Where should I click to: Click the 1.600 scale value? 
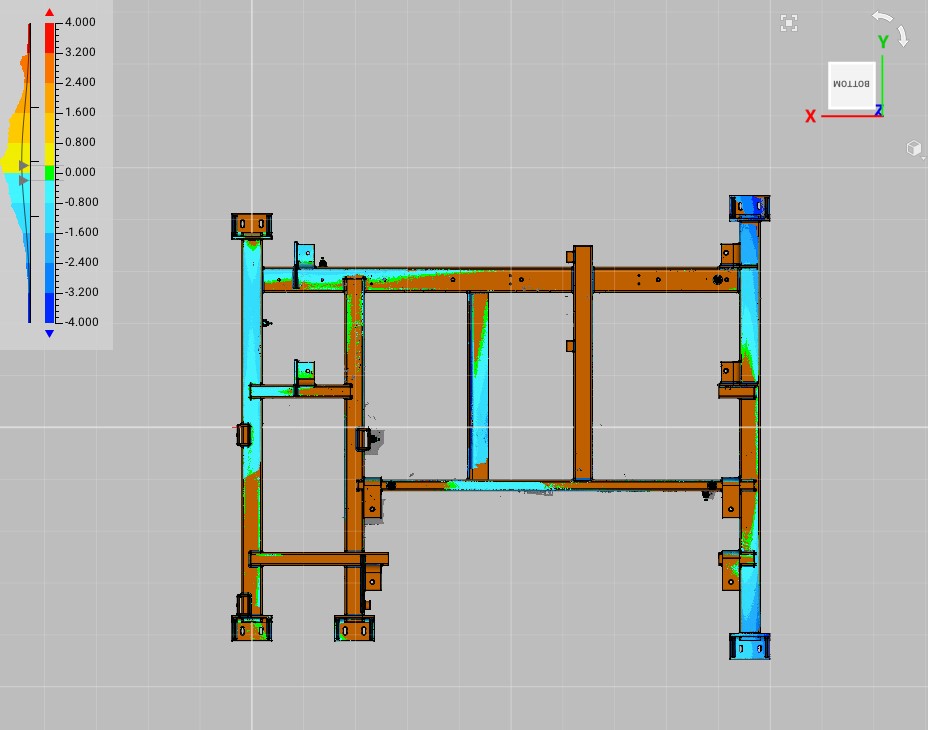coord(80,112)
